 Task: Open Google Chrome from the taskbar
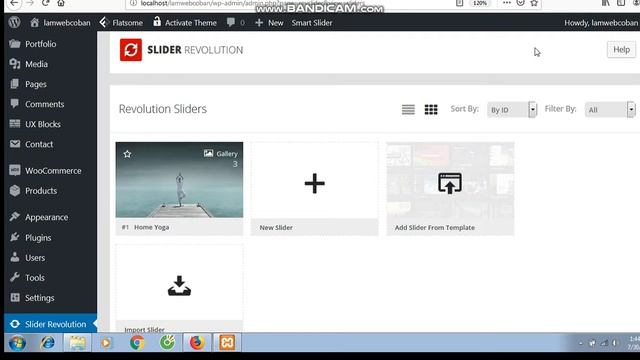click(137, 343)
